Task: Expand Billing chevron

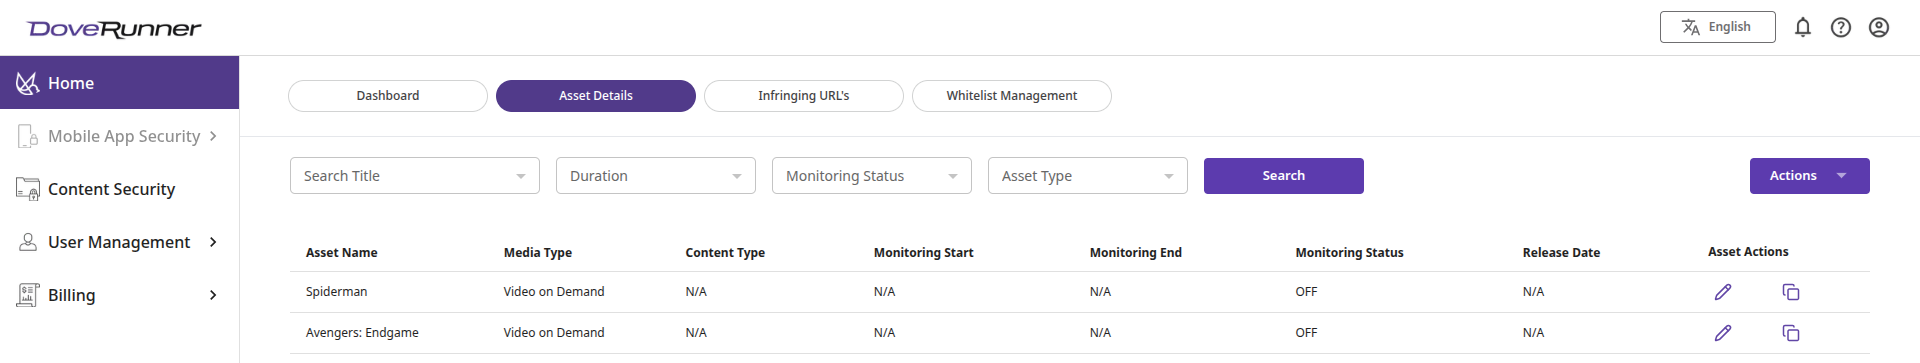Action: [x=213, y=295]
